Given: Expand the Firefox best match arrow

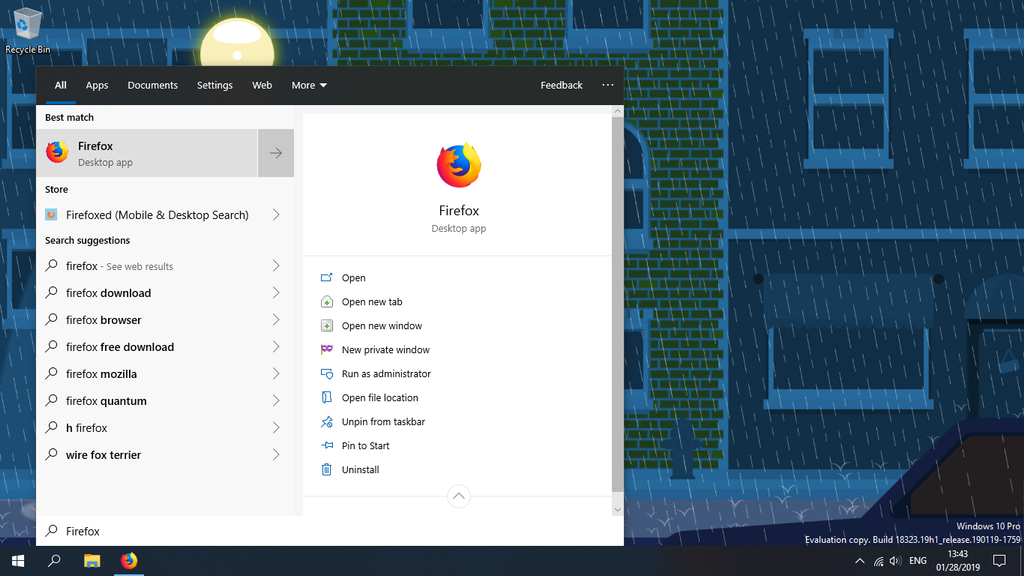Looking at the screenshot, I should point(276,153).
